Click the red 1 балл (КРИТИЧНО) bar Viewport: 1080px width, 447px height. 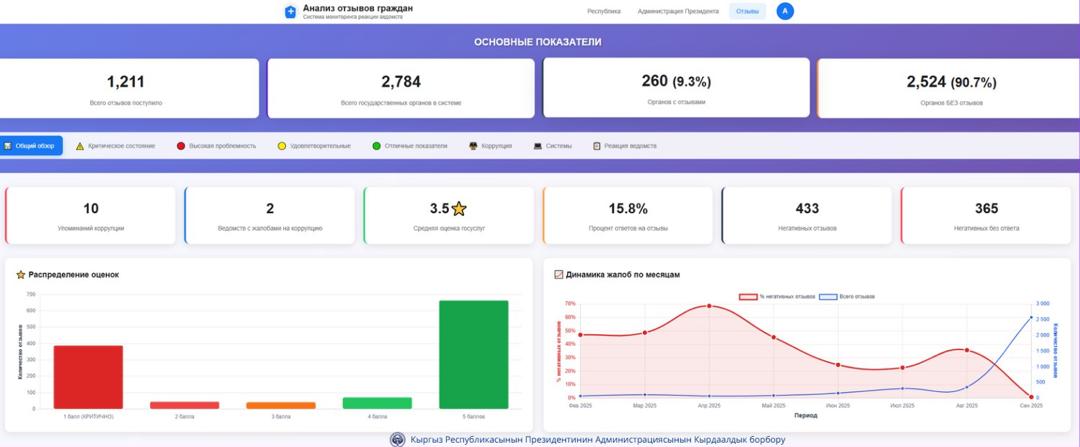(x=88, y=376)
